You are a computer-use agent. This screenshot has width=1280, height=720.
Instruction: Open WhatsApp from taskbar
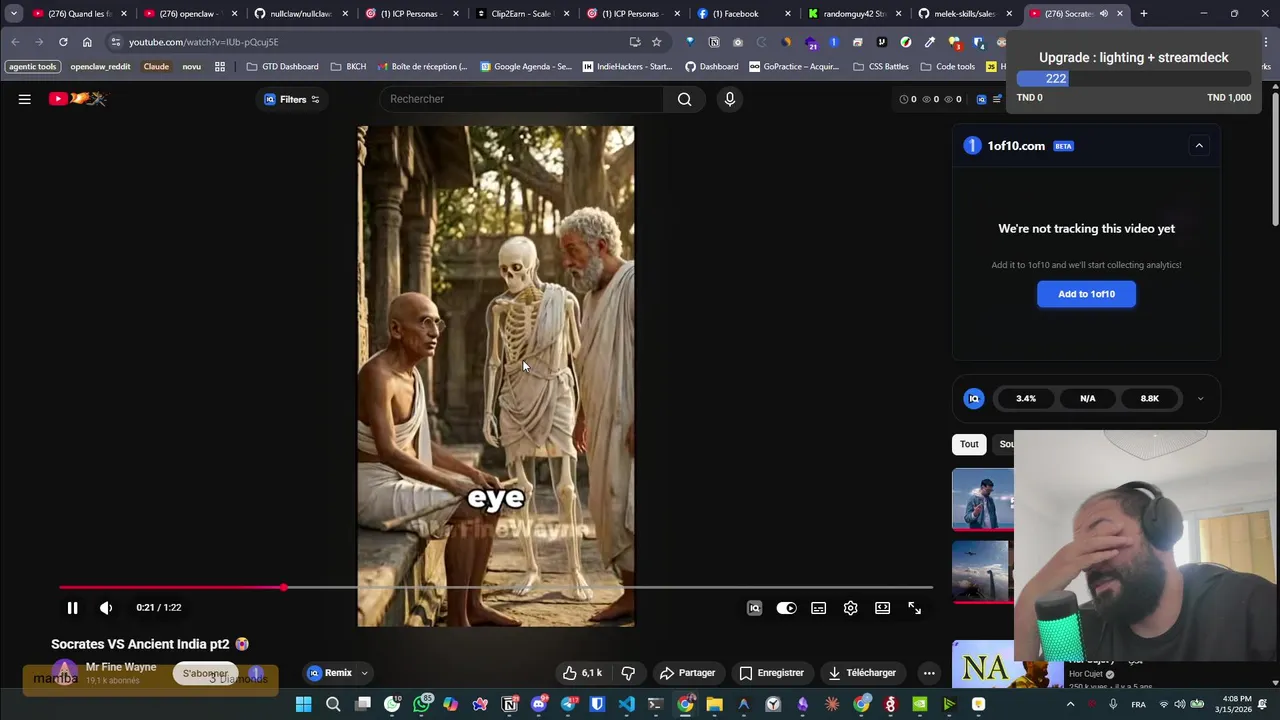[422, 705]
